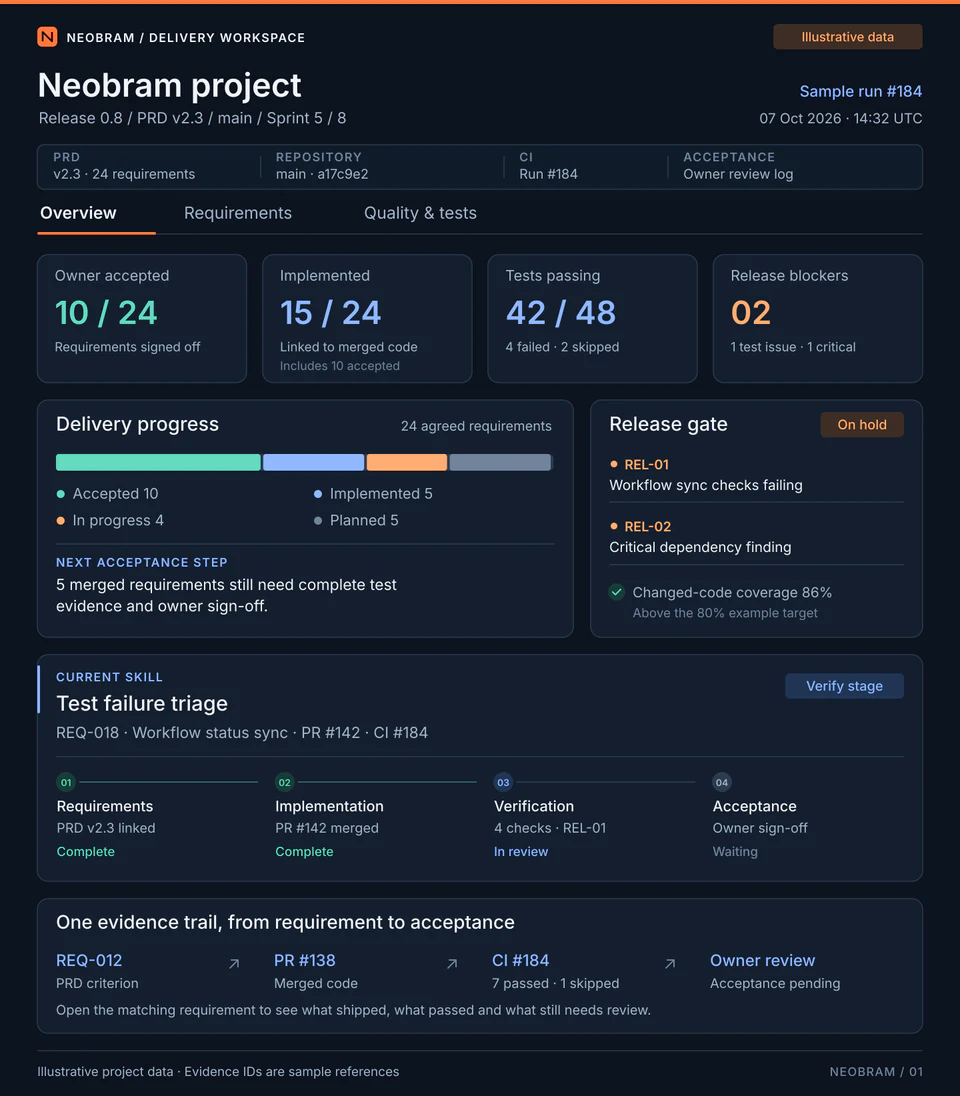Click the Test failure triage heading
The image size is (960, 1096).
pos(142,703)
